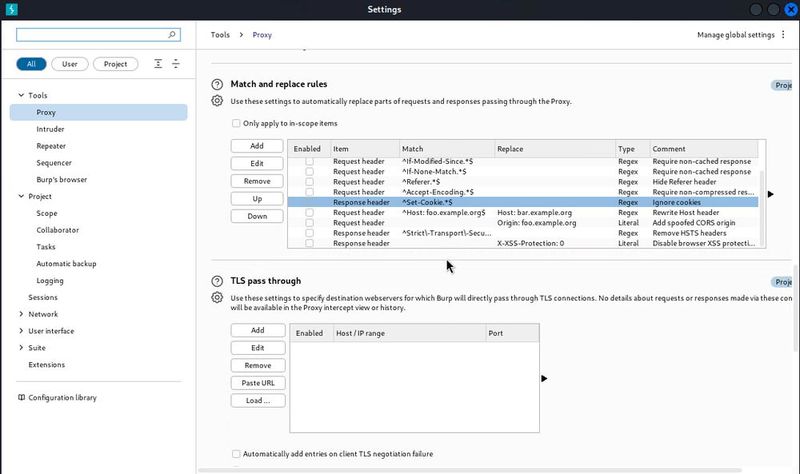
Task: Click the expand all sections icon
Action: point(158,64)
